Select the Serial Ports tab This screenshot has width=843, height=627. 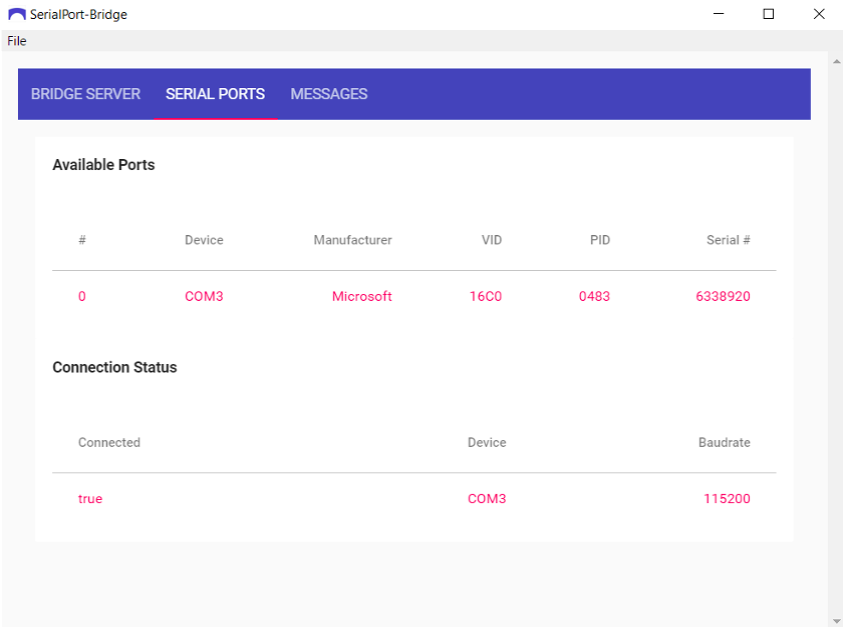215,94
